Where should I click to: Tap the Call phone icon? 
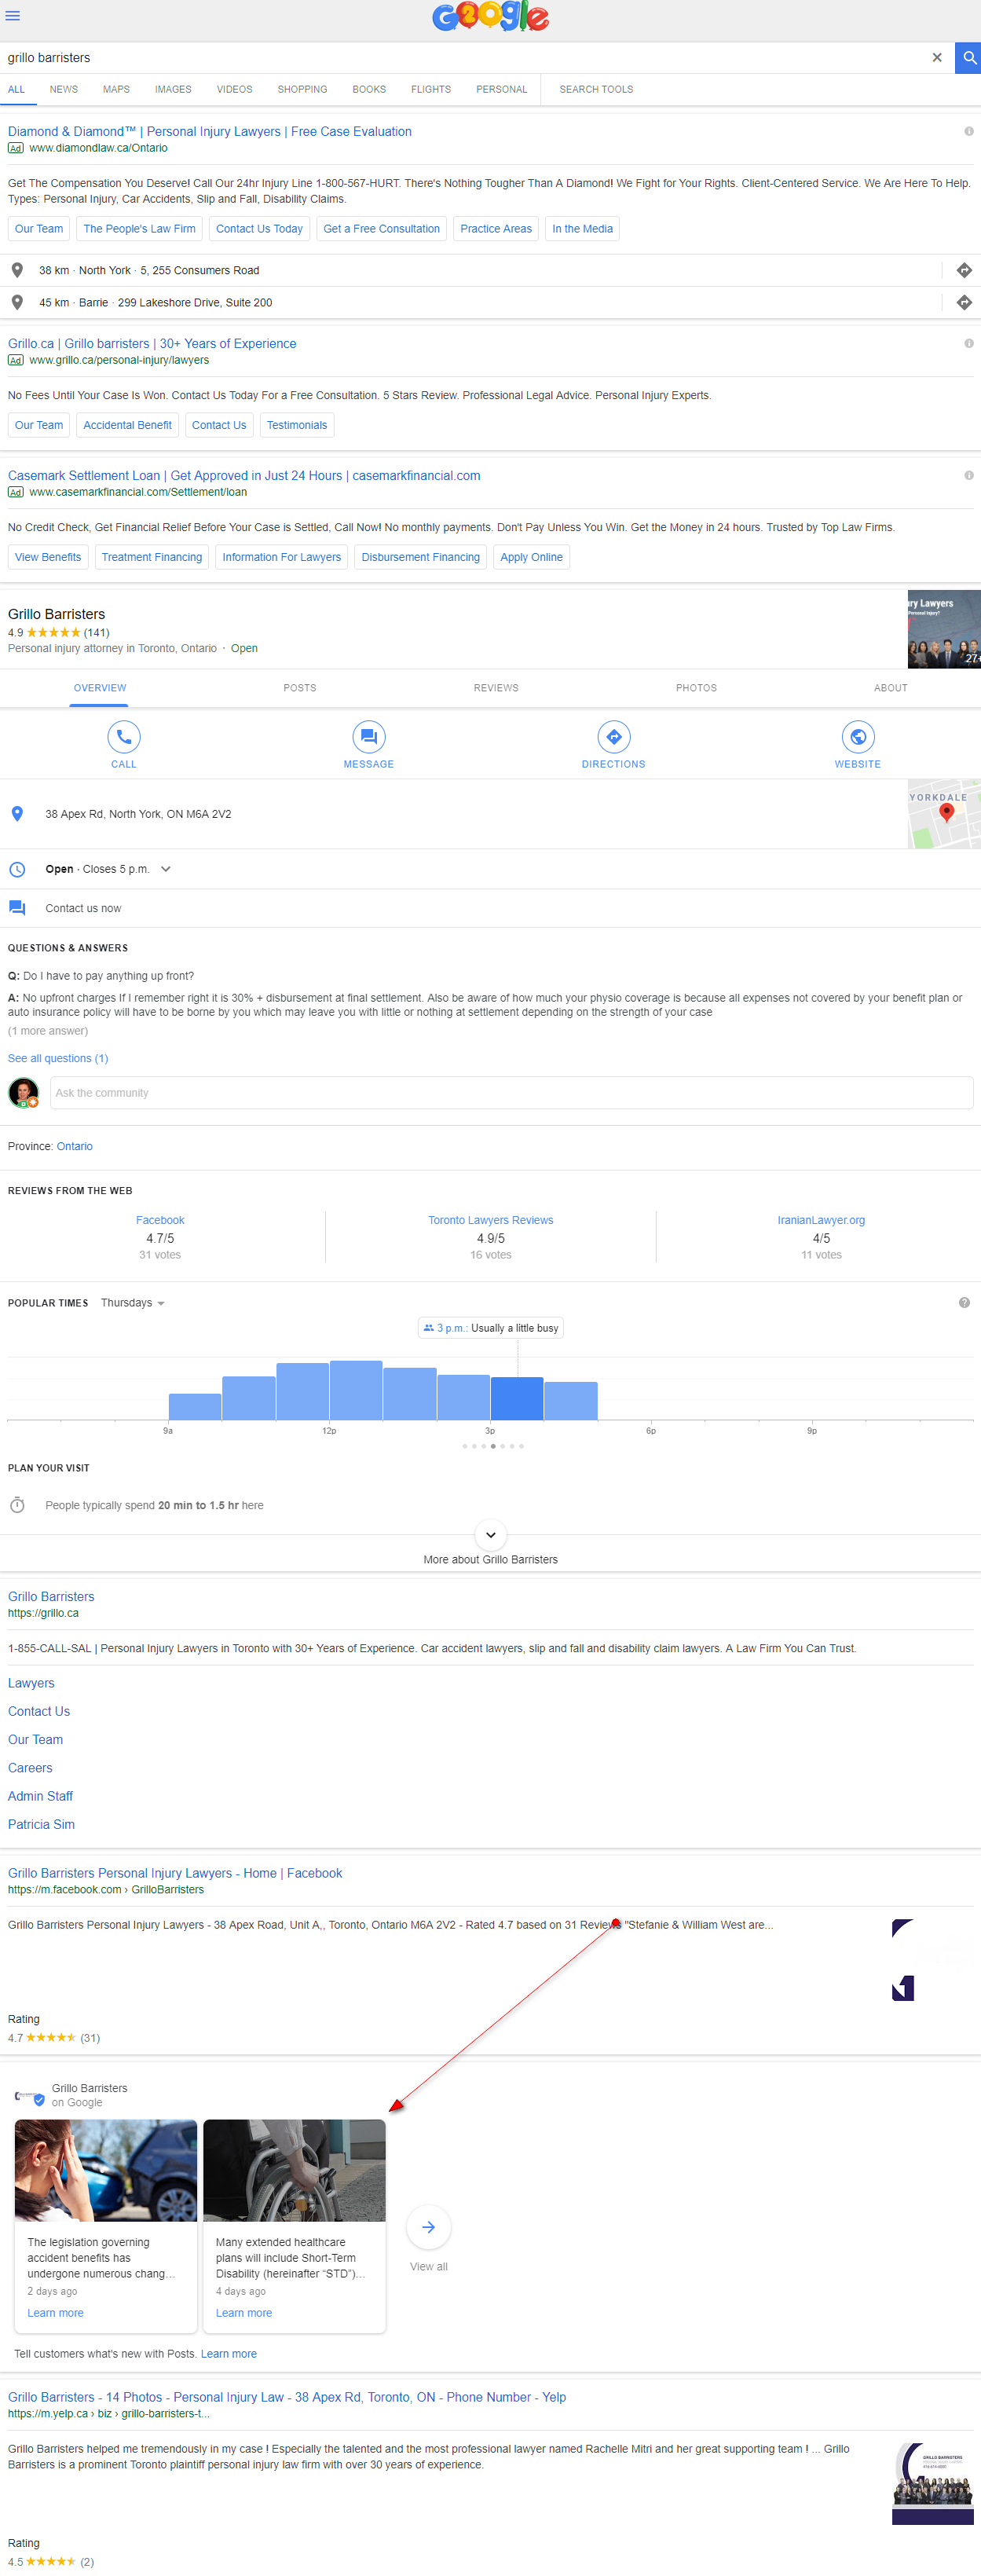click(x=124, y=737)
